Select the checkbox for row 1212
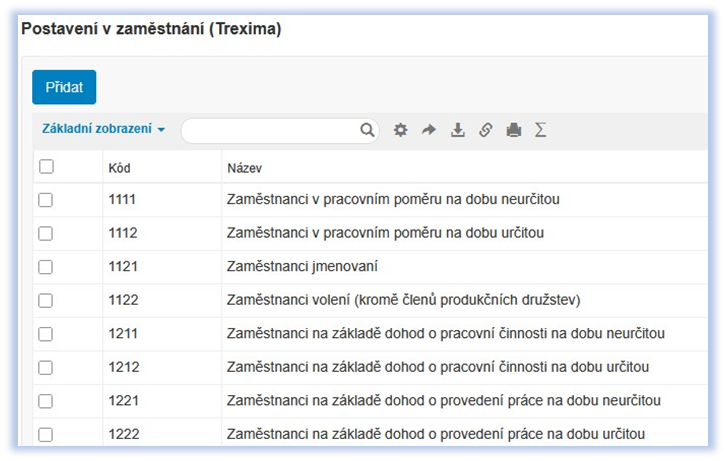This screenshot has width=726, height=461. (45, 367)
